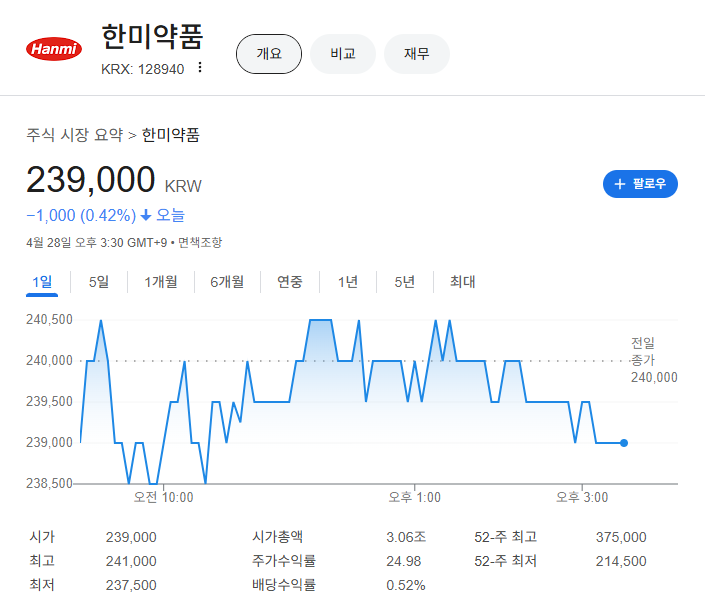Click the 240,500 y-axis label
The image size is (705, 605).
click(49, 320)
